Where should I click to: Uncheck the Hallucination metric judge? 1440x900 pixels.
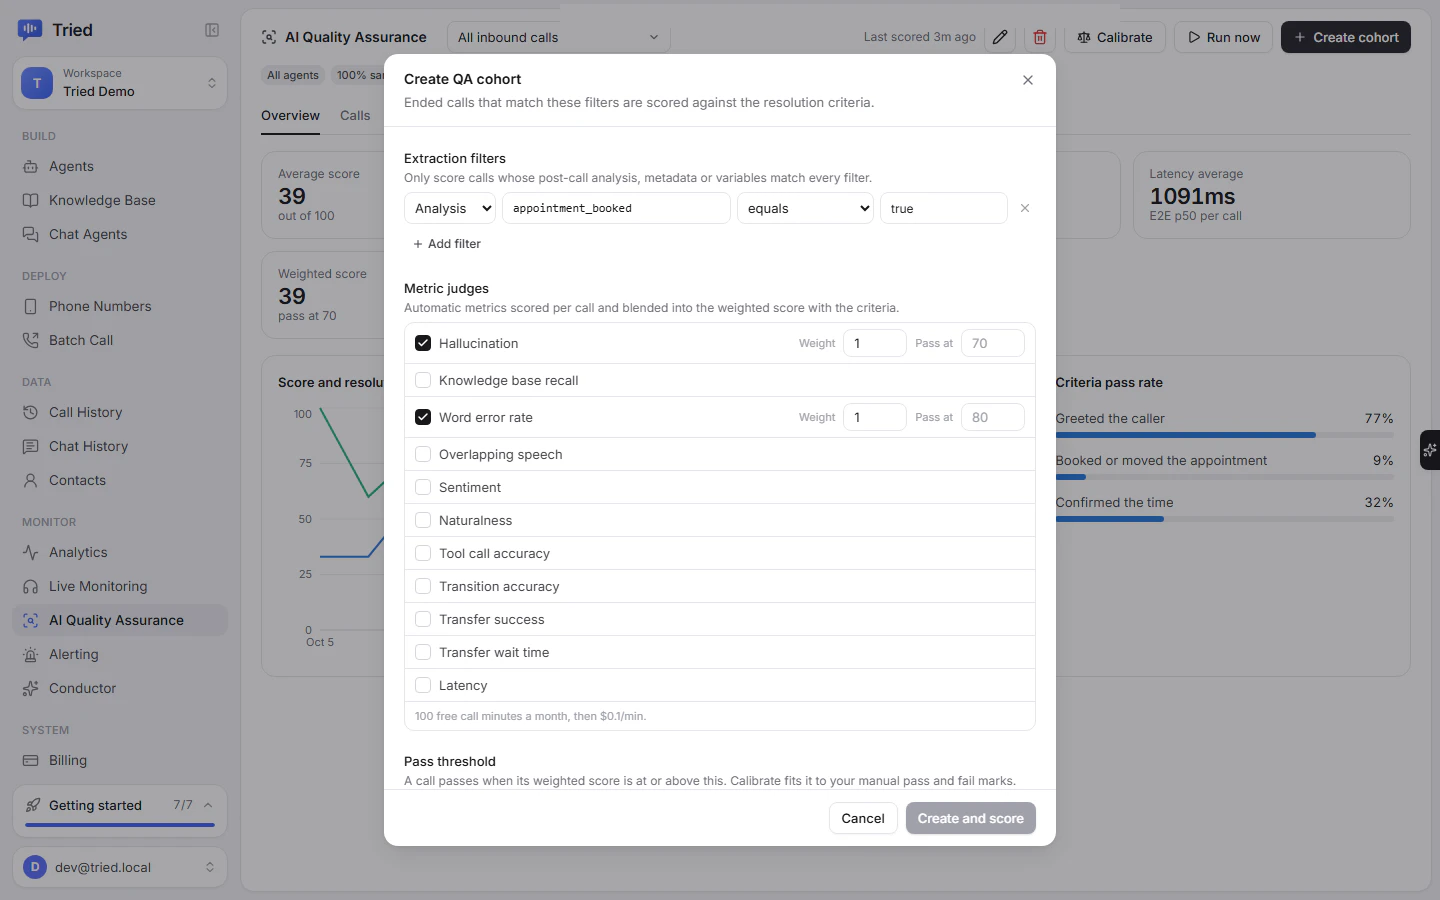point(423,343)
